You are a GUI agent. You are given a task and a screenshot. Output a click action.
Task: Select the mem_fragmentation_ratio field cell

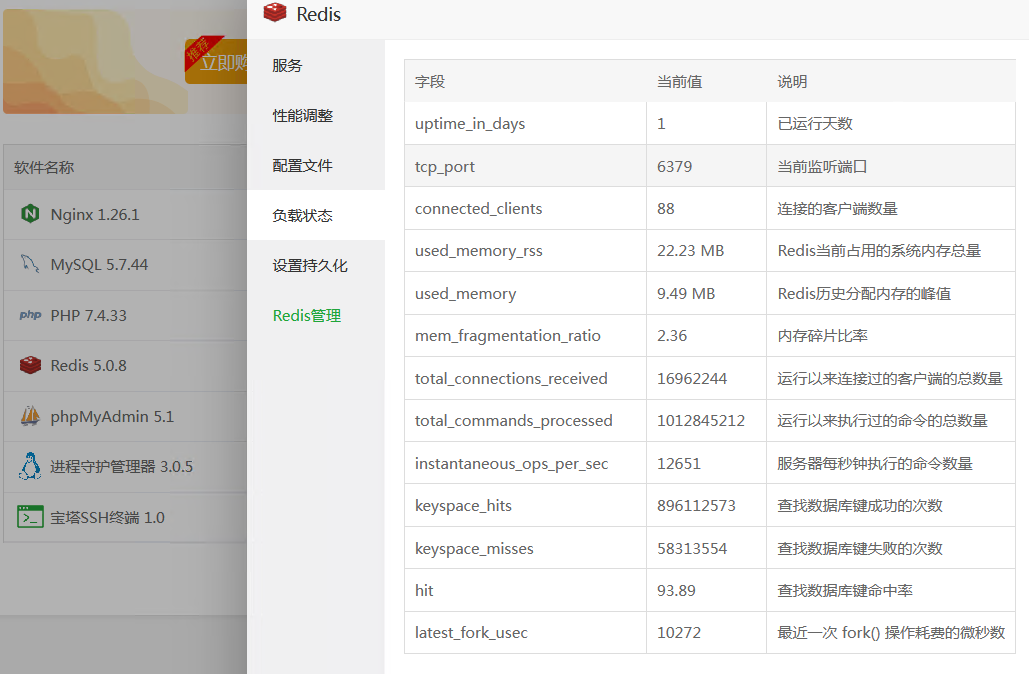[x=526, y=335]
